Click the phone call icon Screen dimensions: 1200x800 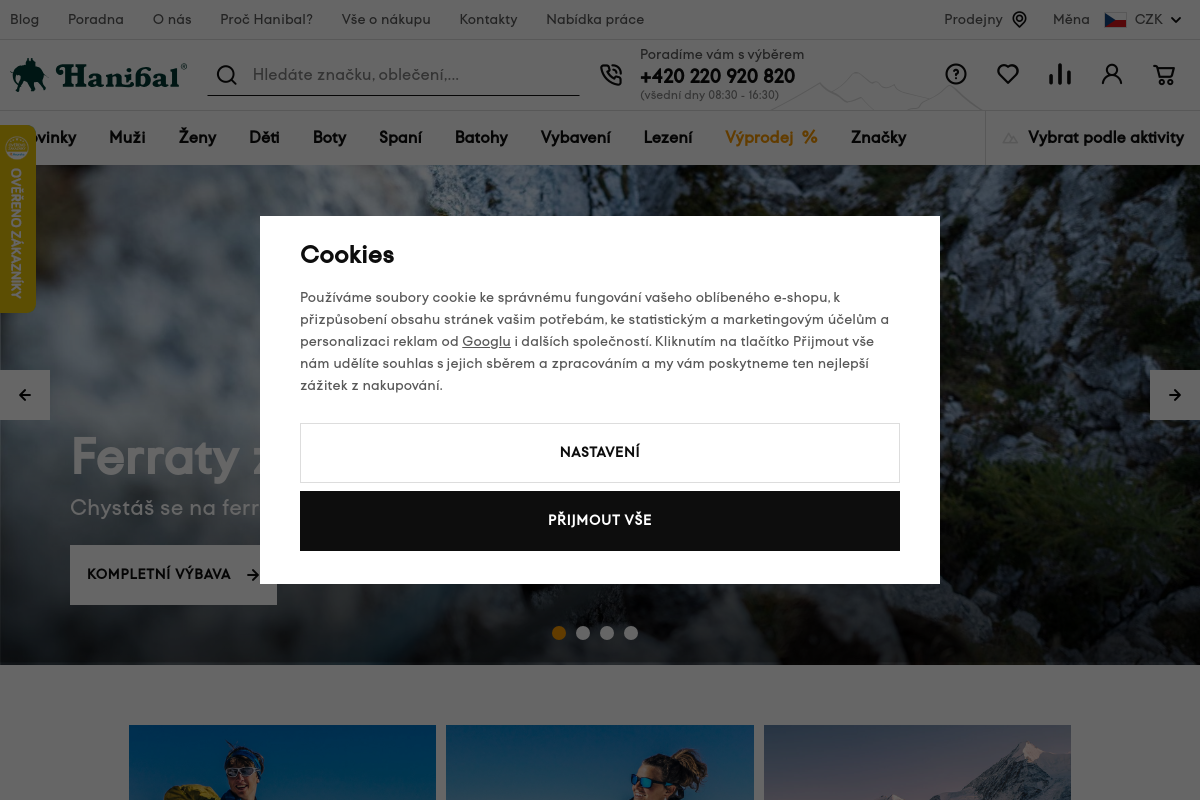click(x=611, y=75)
